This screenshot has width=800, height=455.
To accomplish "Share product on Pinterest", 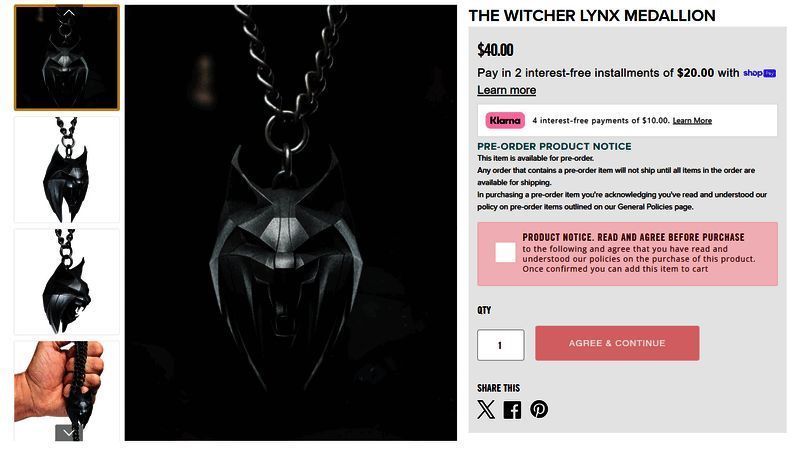I will (539, 409).
